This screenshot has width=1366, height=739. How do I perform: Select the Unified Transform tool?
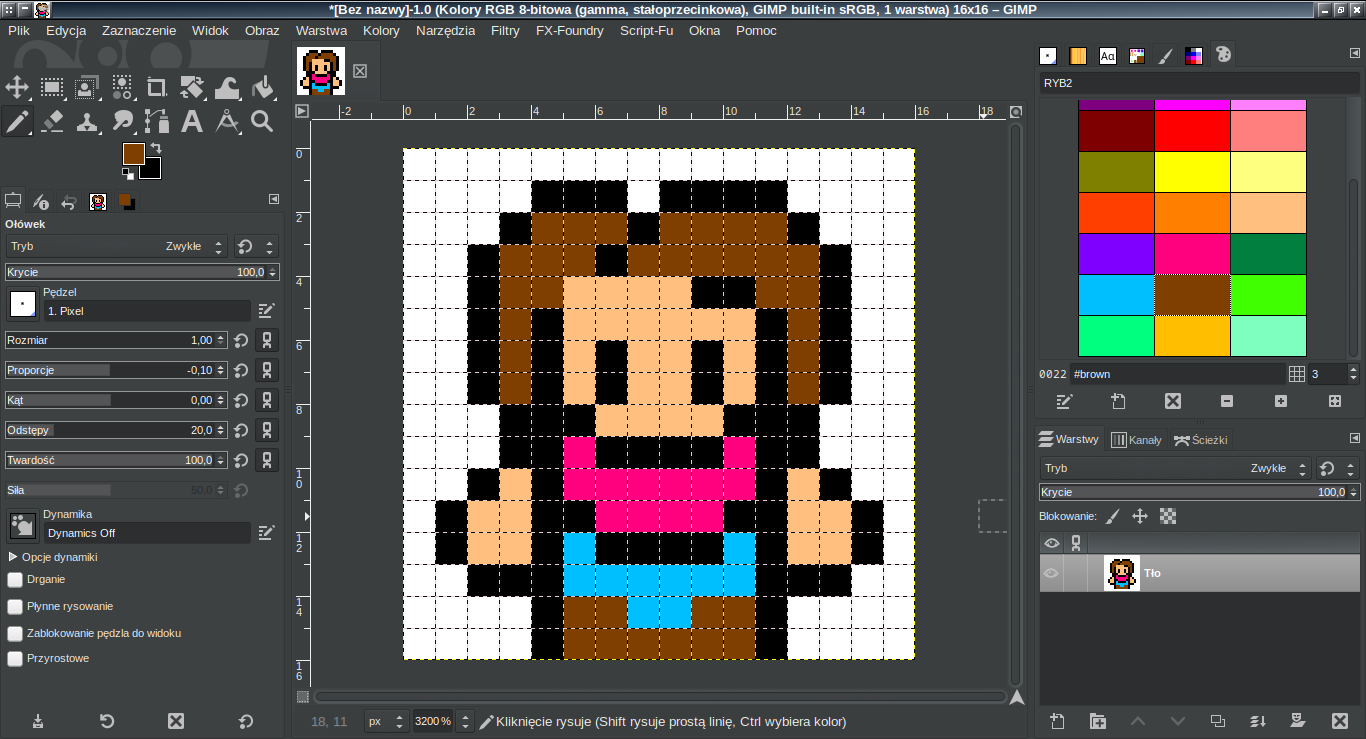tap(192, 87)
